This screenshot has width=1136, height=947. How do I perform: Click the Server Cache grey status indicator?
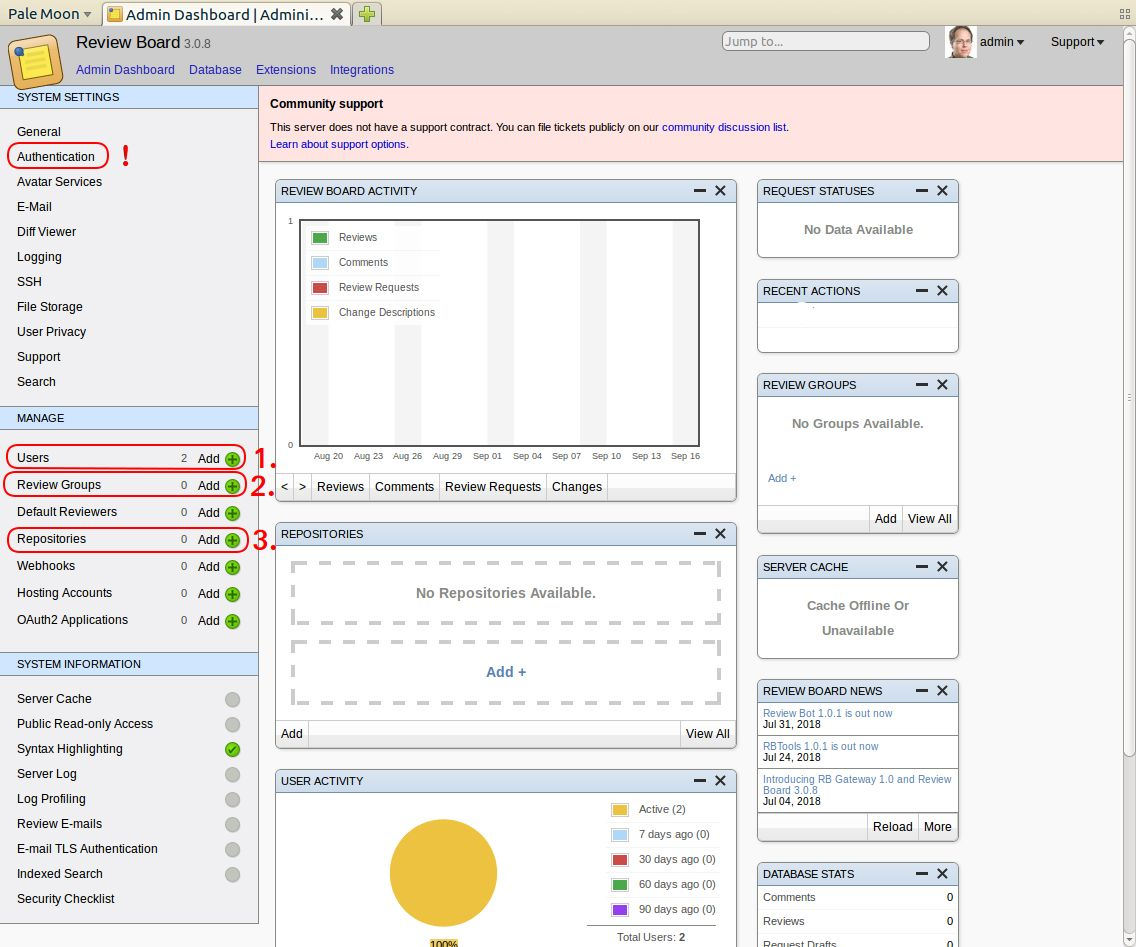pyautogui.click(x=232, y=699)
